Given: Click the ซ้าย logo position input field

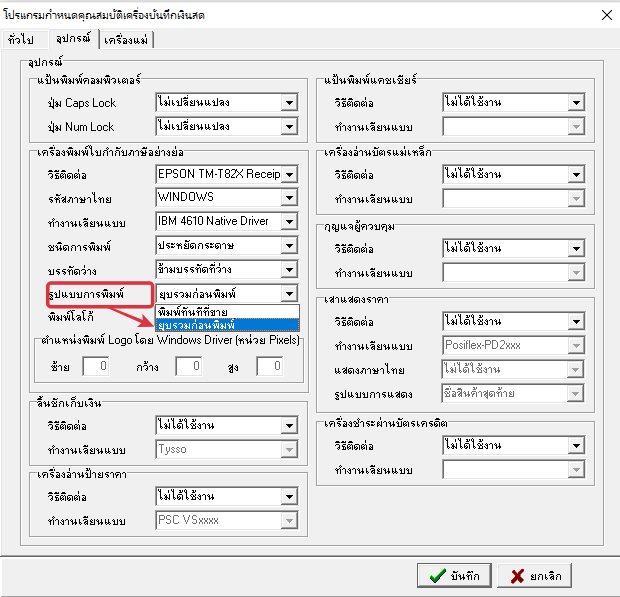Looking at the screenshot, I should 95,367.
